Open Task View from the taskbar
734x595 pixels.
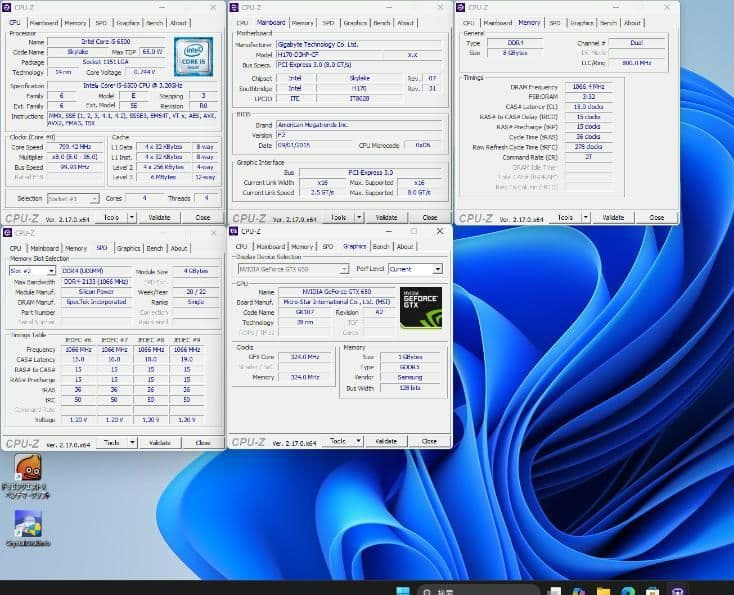click(554, 591)
